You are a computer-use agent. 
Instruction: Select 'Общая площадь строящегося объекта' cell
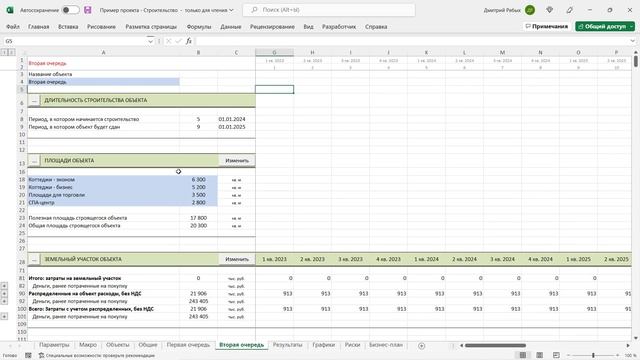pyautogui.click(x=103, y=226)
